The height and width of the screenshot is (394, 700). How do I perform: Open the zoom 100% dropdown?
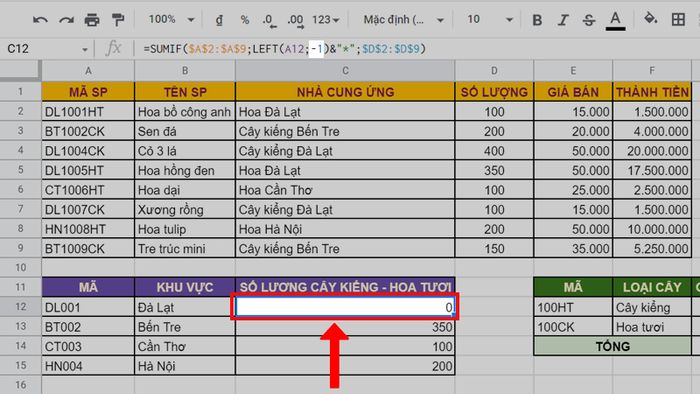(x=171, y=20)
